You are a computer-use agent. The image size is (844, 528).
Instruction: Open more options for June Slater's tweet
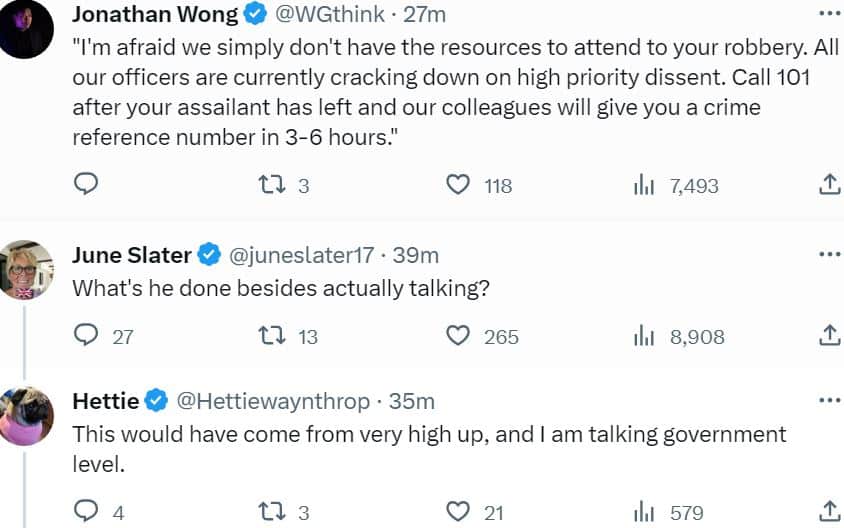829,254
